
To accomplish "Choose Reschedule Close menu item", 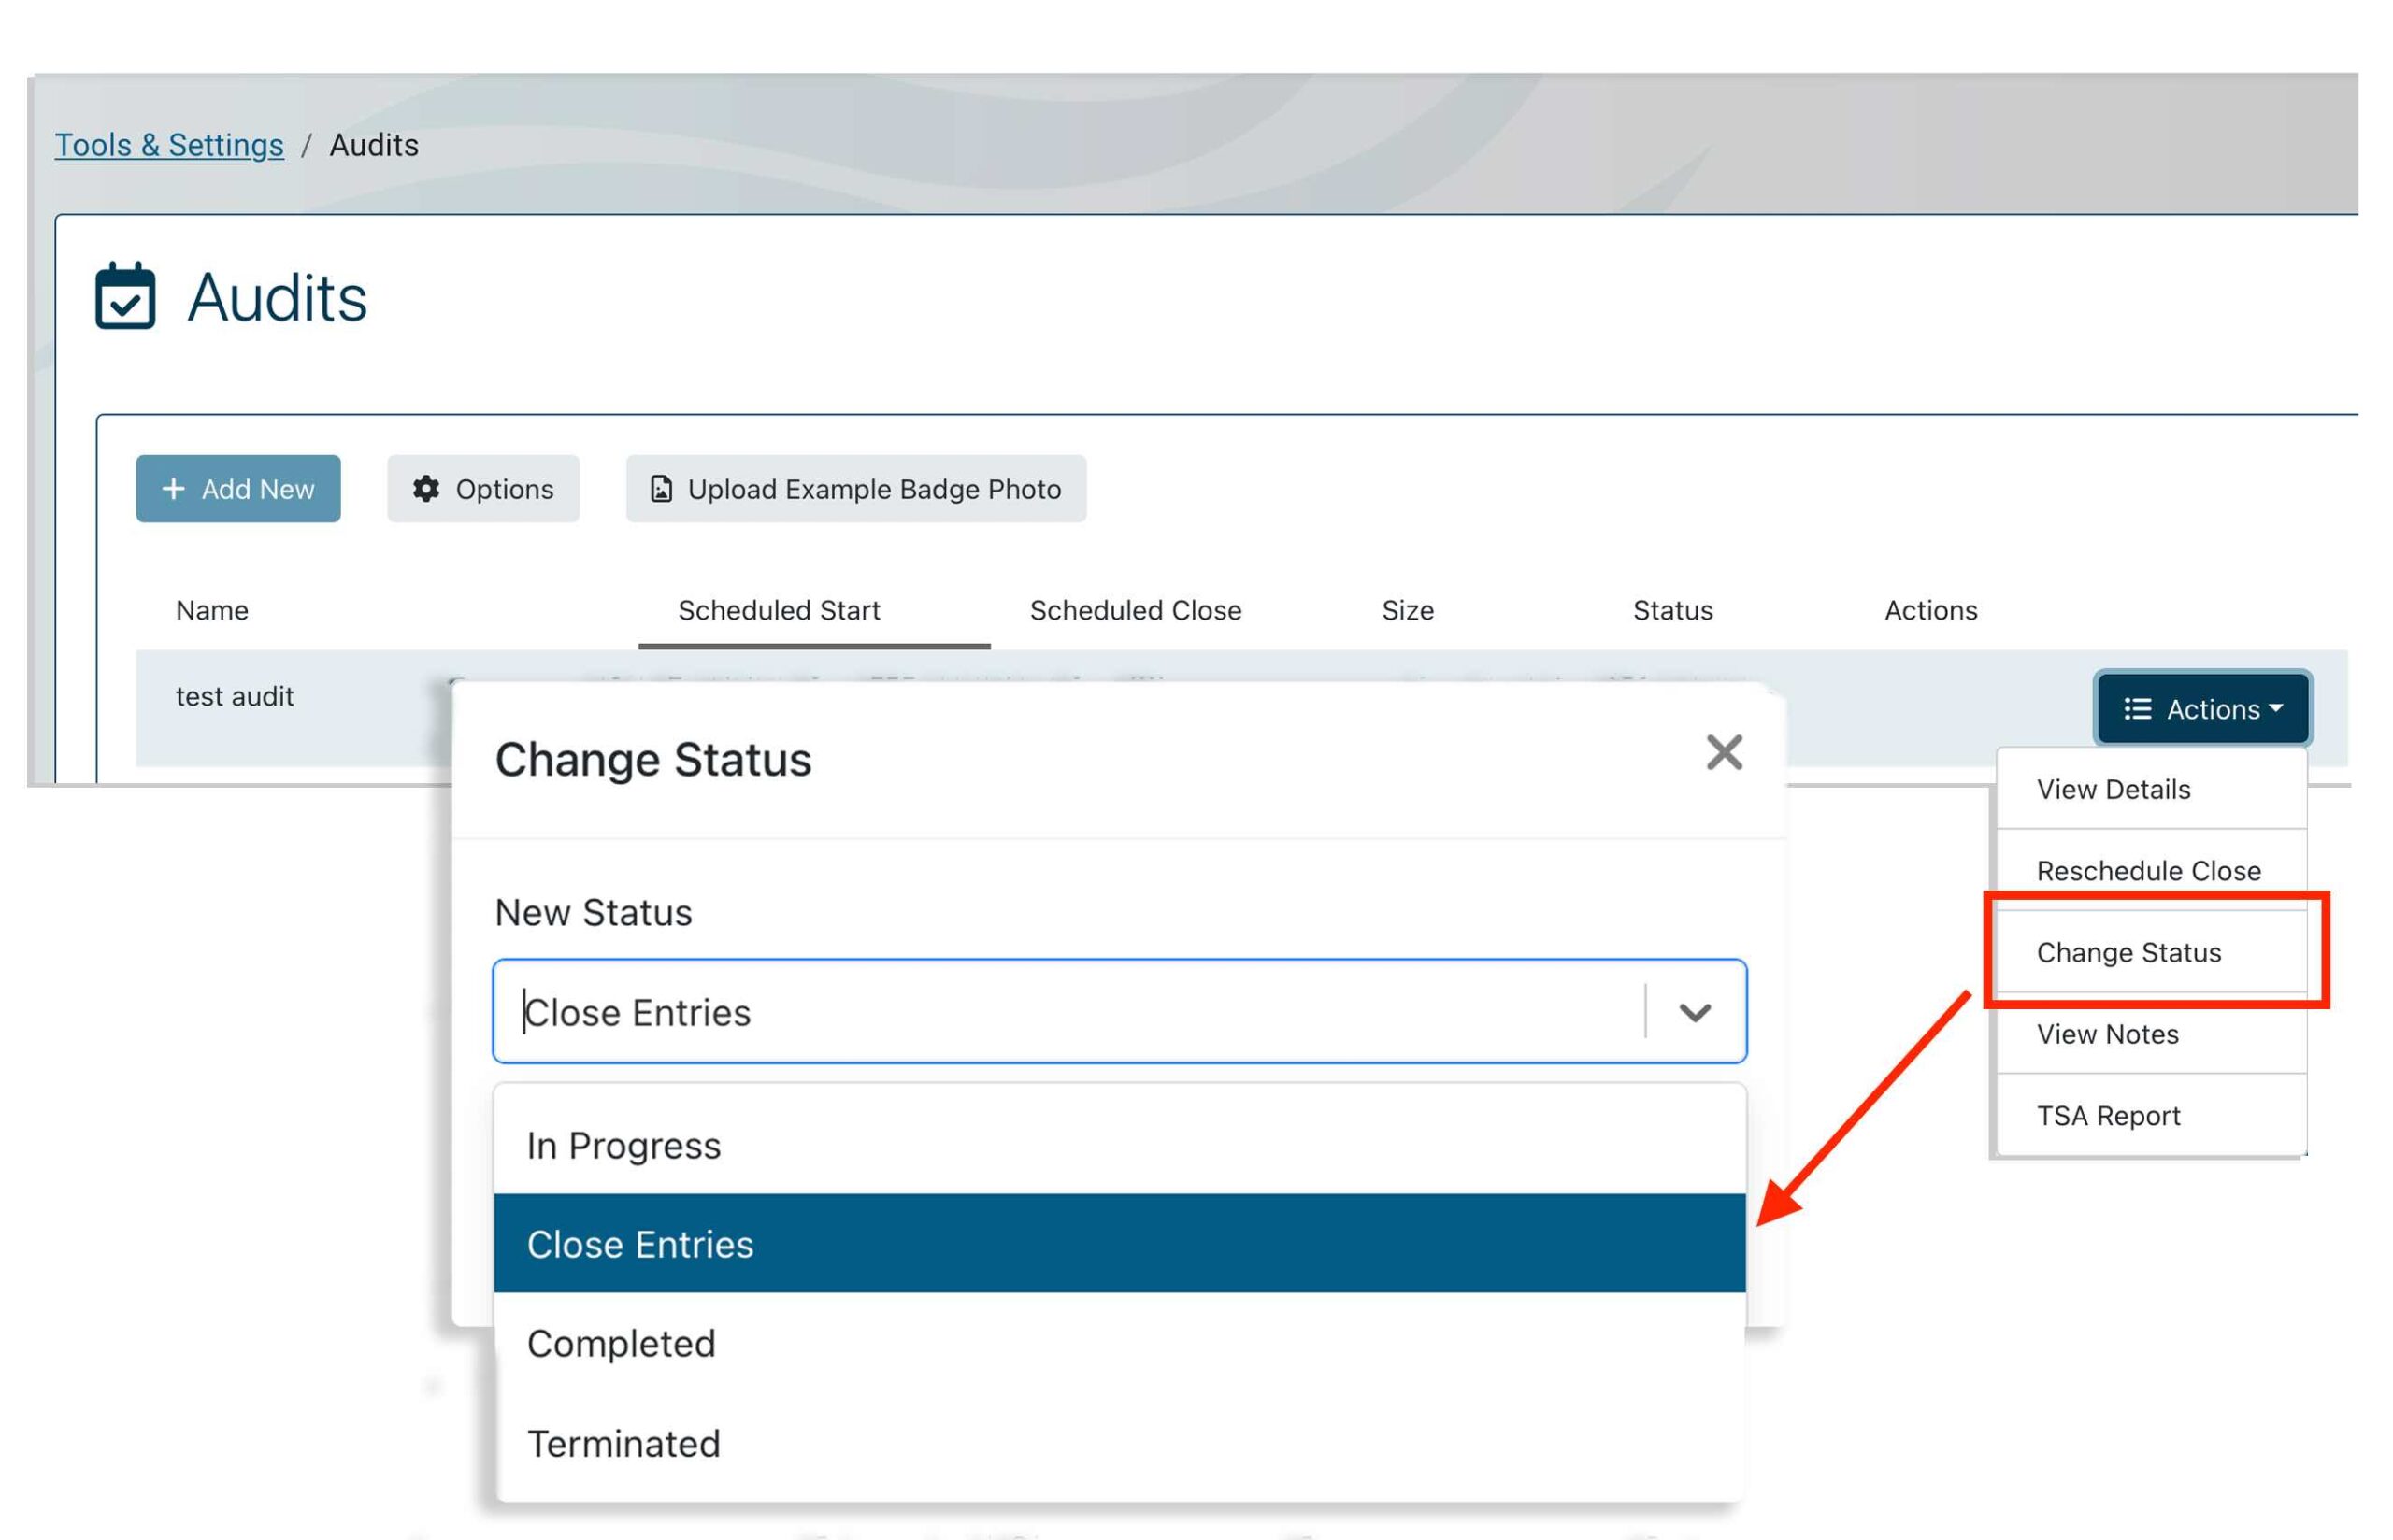I will coord(2147,871).
